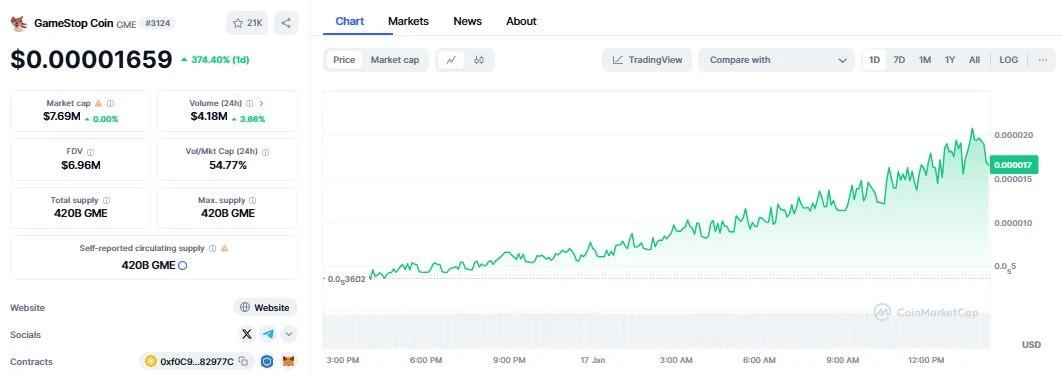Expand more socials chevron
This screenshot has height=375, width=1062.
[x=289, y=334]
